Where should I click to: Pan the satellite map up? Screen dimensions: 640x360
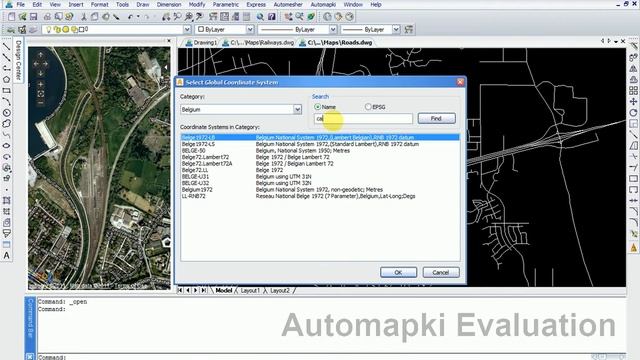(x=40, y=55)
